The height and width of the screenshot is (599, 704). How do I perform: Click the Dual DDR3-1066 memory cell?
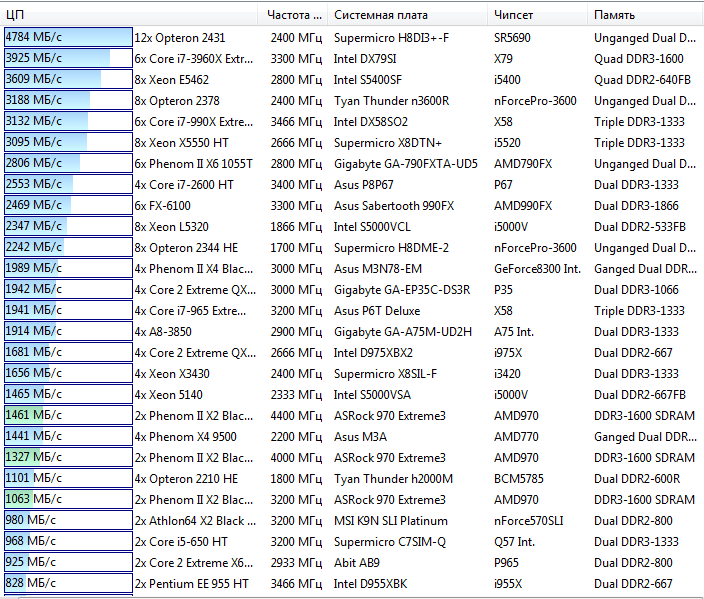point(636,290)
